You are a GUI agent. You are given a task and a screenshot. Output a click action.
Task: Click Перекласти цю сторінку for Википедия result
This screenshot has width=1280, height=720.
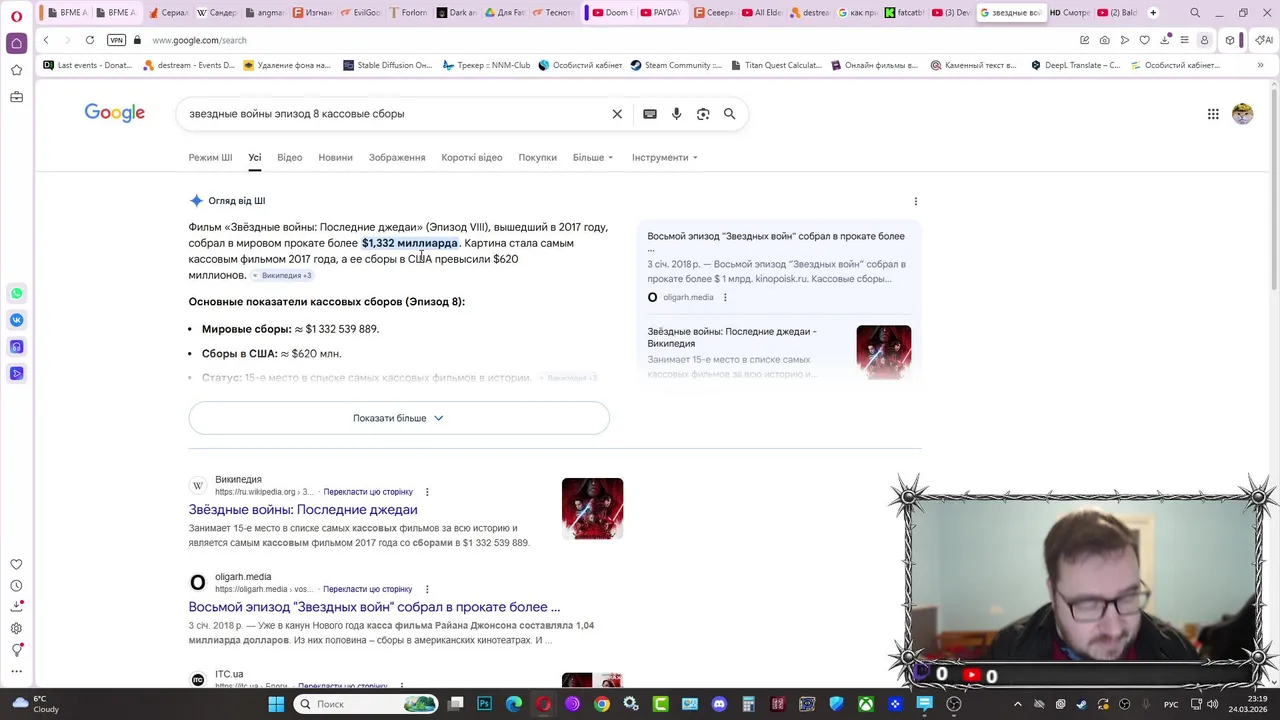[x=368, y=492]
